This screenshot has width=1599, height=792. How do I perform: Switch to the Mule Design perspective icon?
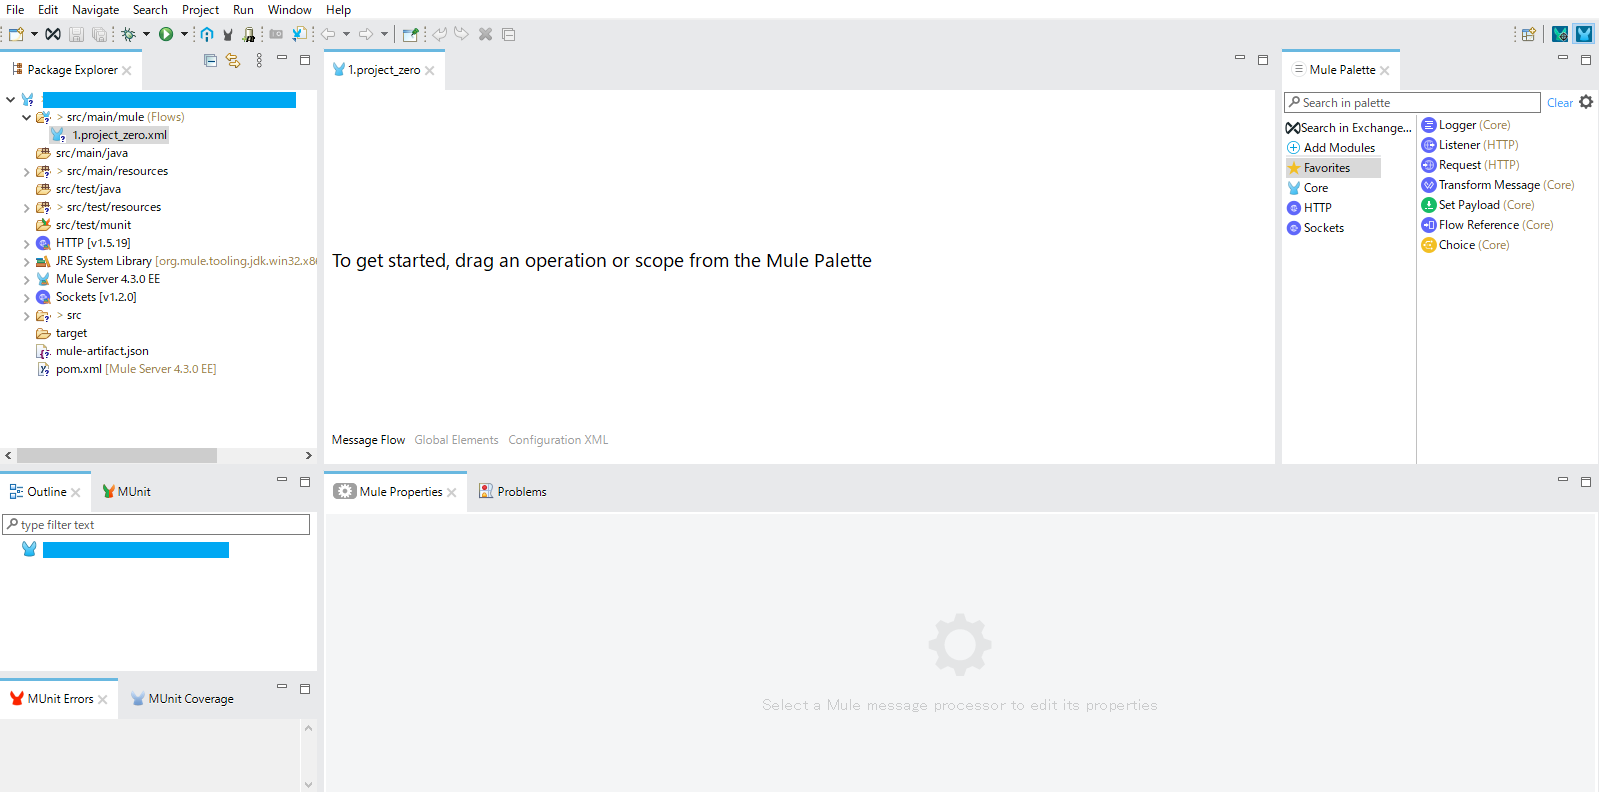click(1584, 34)
